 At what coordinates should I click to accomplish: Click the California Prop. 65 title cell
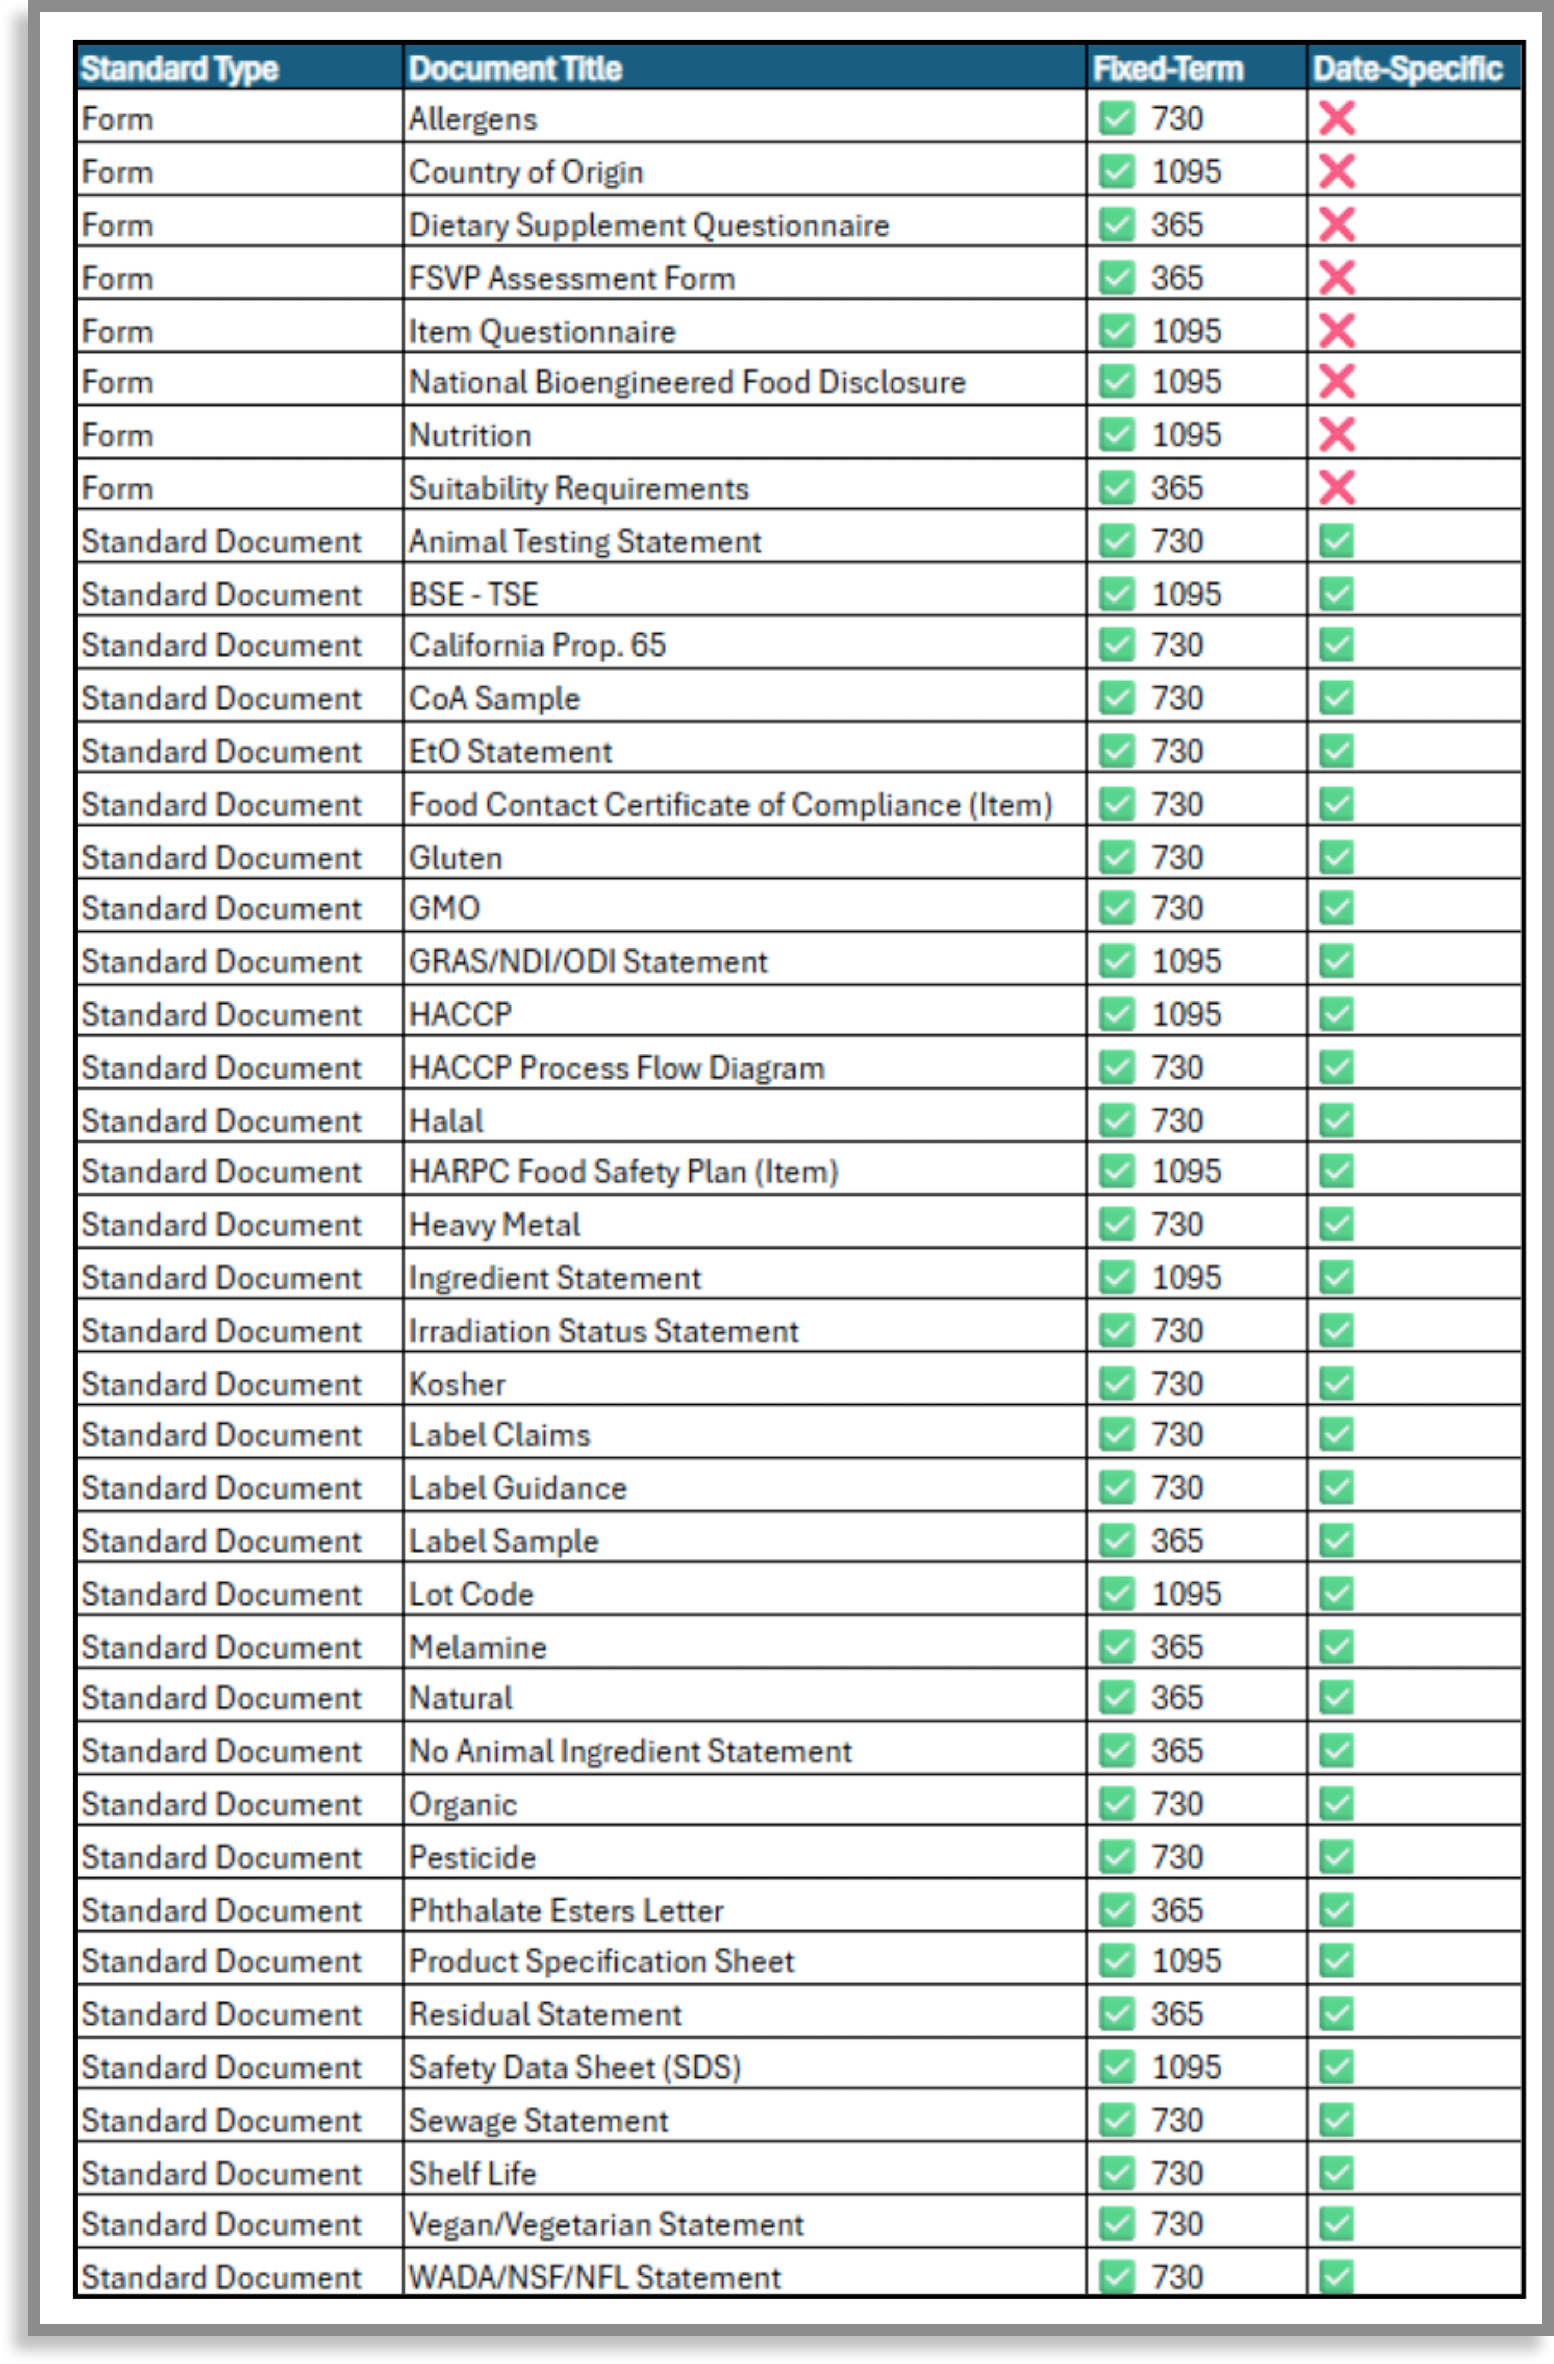click(x=745, y=644)
